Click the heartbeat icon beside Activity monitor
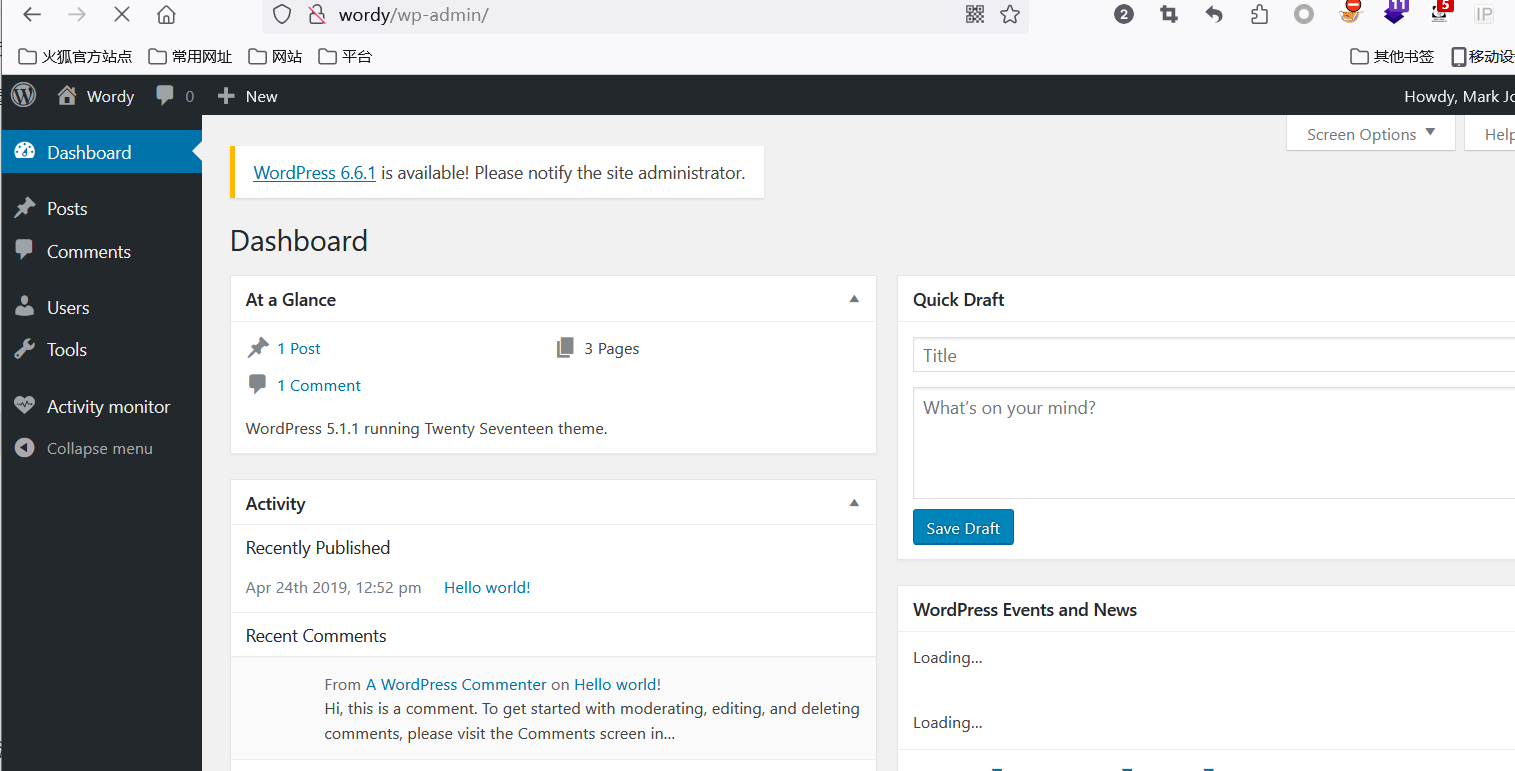This screenshot has height=771, width=1515. pyautogui.click(x=25, y=406)
